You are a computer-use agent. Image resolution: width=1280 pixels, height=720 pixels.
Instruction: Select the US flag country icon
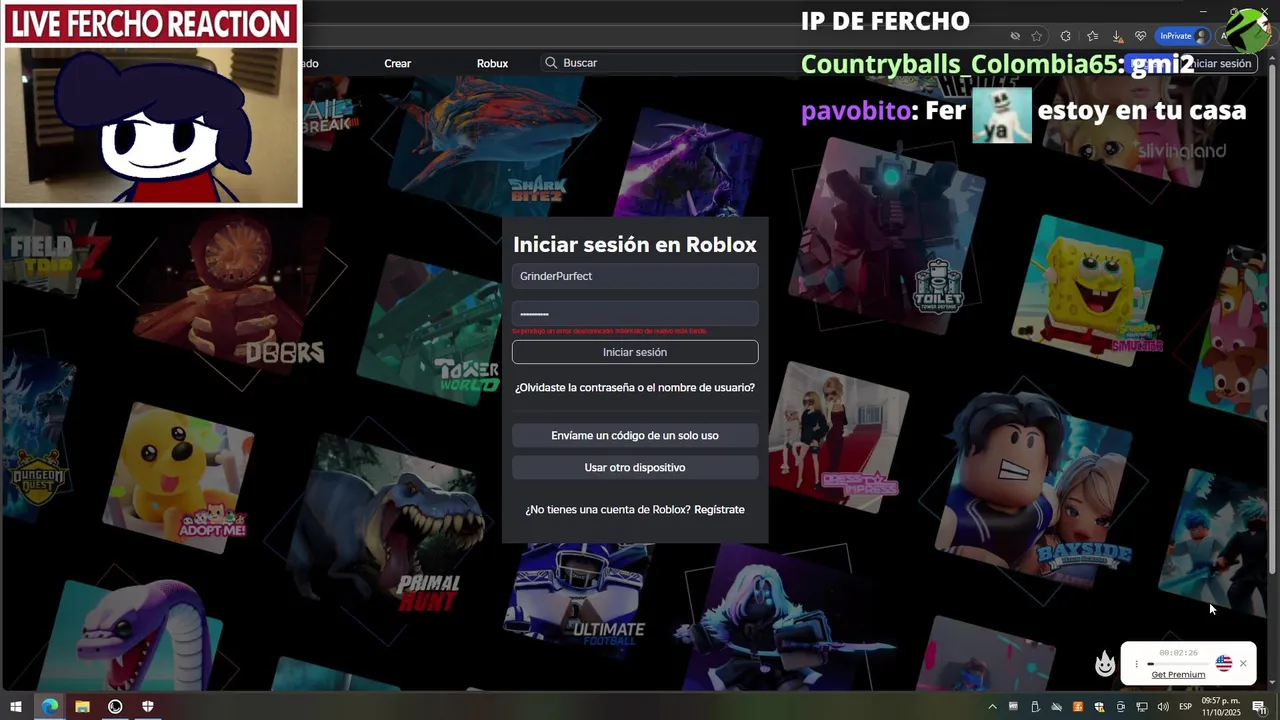coord(1224,663)
